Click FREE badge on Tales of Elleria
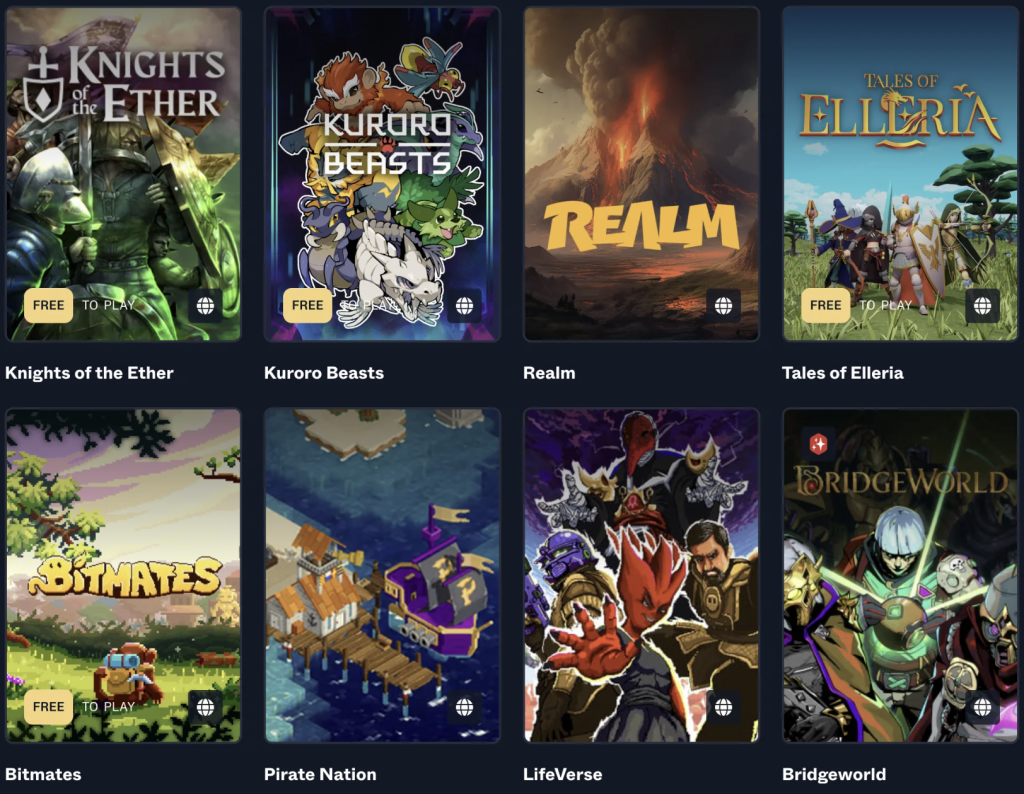This screenshot has height=794, width=1024. click(x=825, y=306)
